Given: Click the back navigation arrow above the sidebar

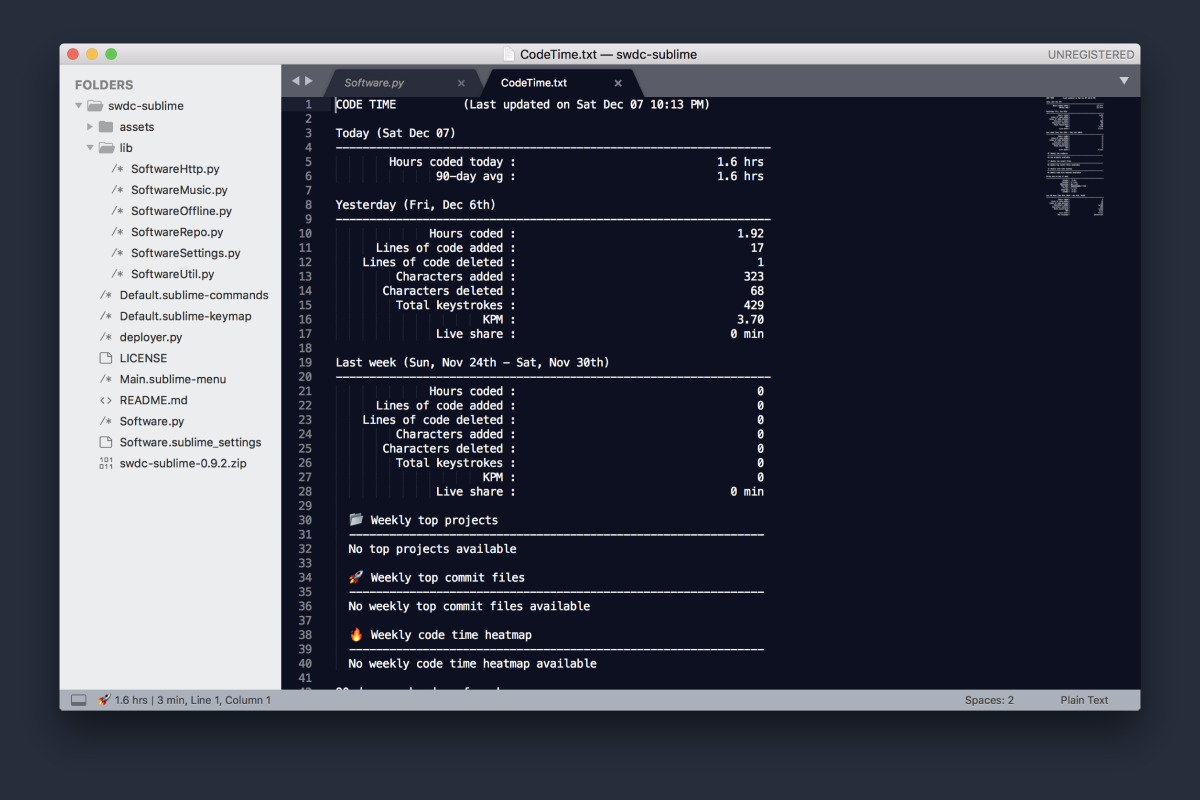Looking at the screenshot, I should 294,81.
